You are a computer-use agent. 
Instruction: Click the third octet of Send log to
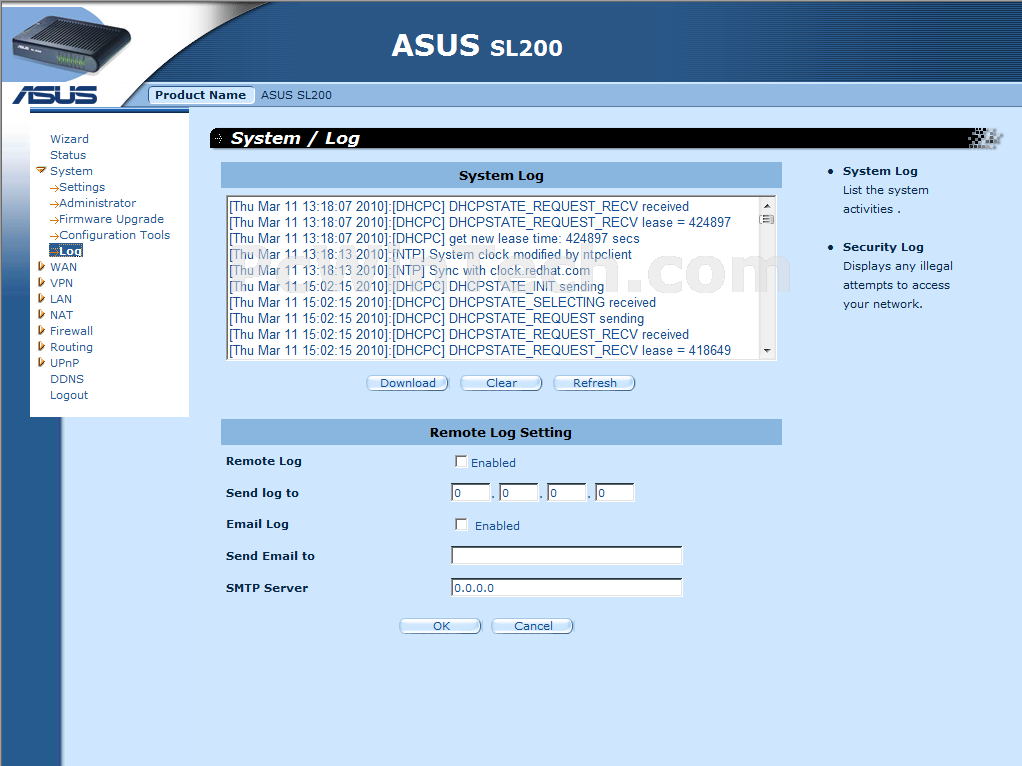pyautogui.click(x=567, y=492)
